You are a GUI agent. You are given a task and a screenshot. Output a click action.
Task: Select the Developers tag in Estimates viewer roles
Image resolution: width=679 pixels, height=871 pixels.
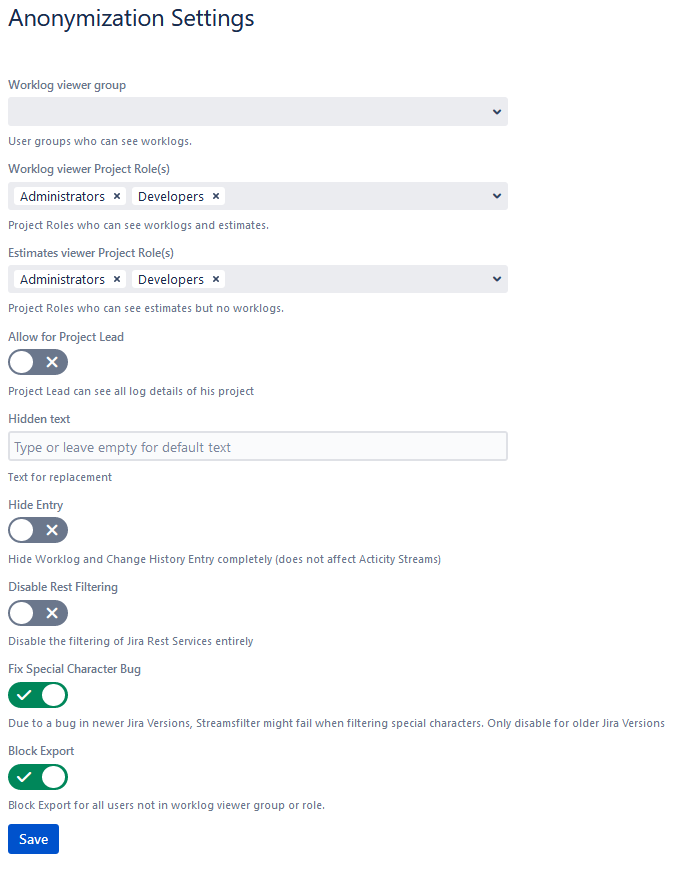[x=171, y=279]
